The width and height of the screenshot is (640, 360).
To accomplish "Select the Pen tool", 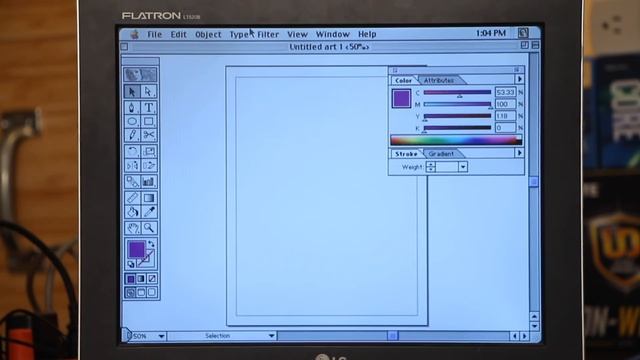I will (132, 108).
